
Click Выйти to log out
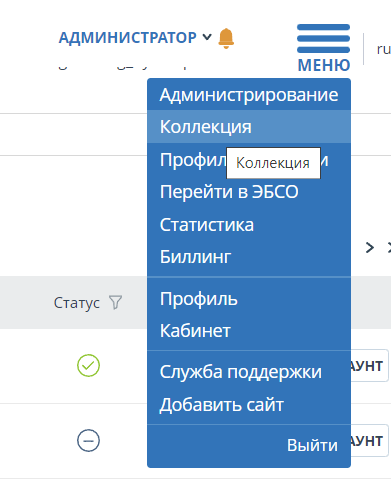tap(312, 445)
